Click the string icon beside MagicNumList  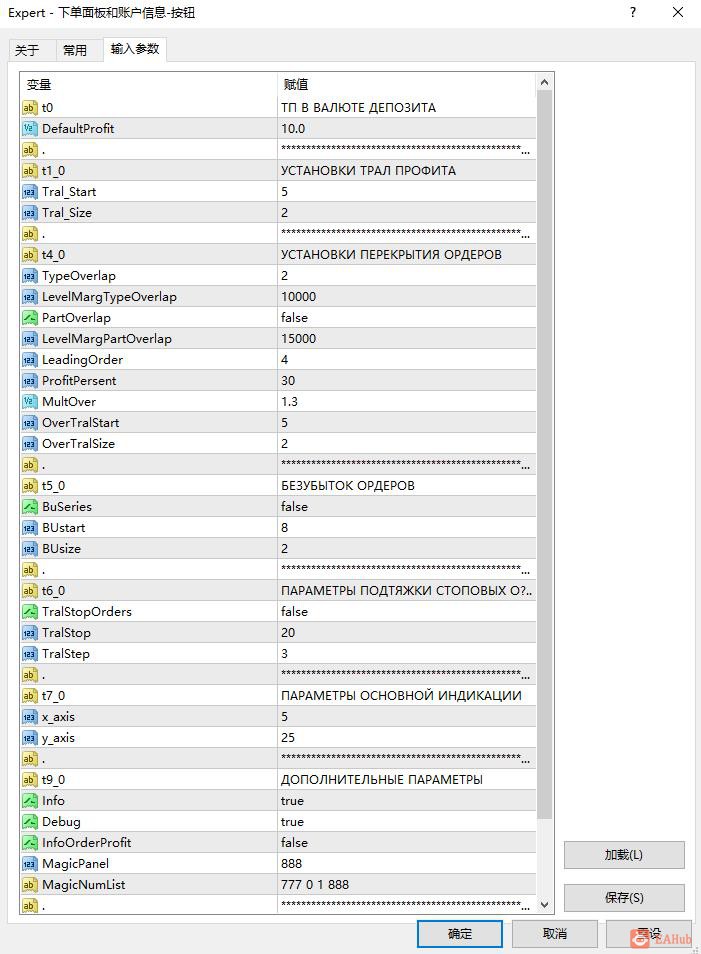[x=29, y=885]
